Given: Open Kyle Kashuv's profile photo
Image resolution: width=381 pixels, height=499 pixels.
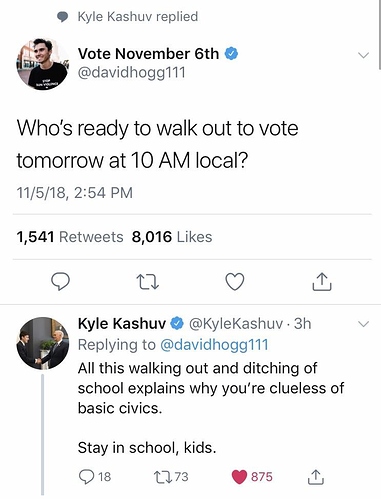Looking at the screenshot, I should point(43,343).
